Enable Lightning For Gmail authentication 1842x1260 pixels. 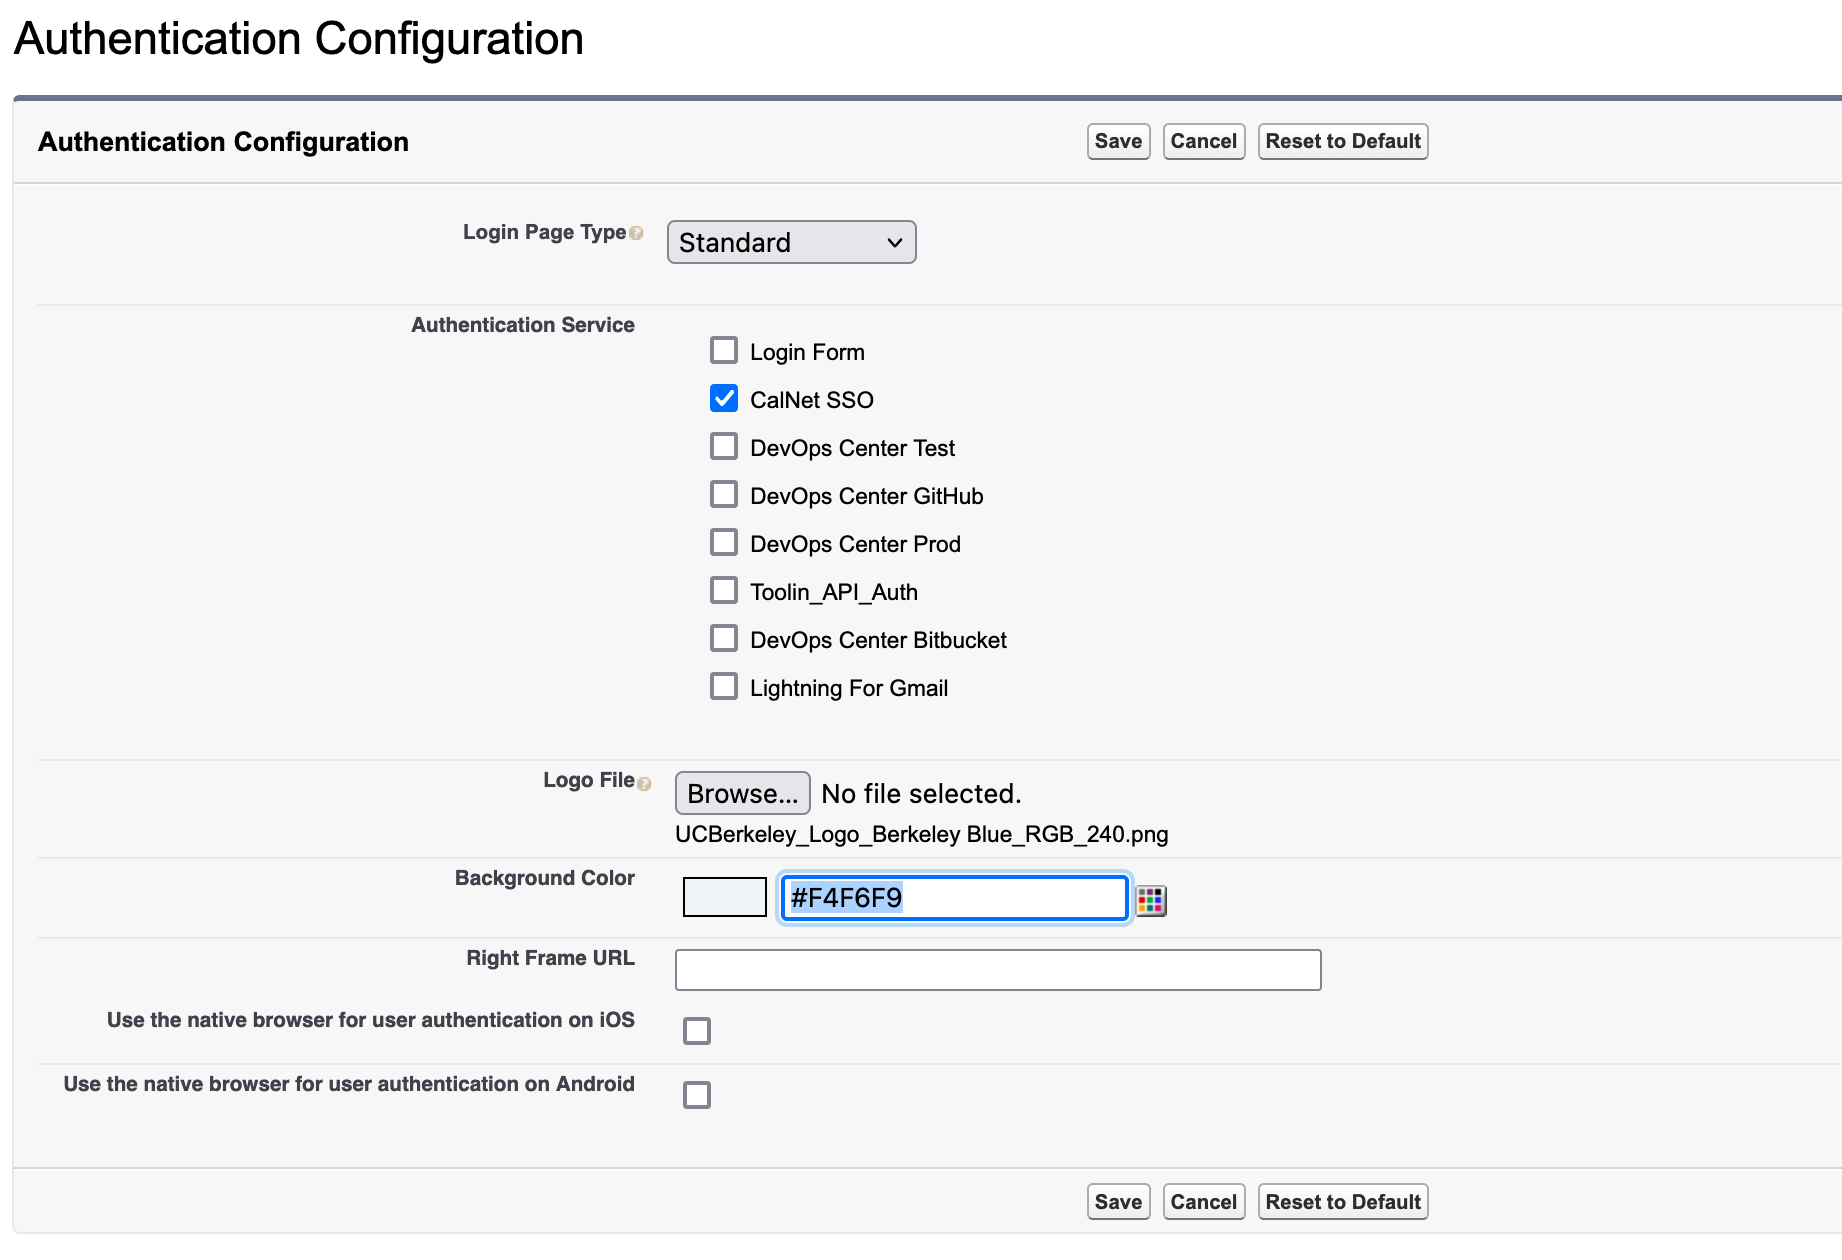click(724, 685)
